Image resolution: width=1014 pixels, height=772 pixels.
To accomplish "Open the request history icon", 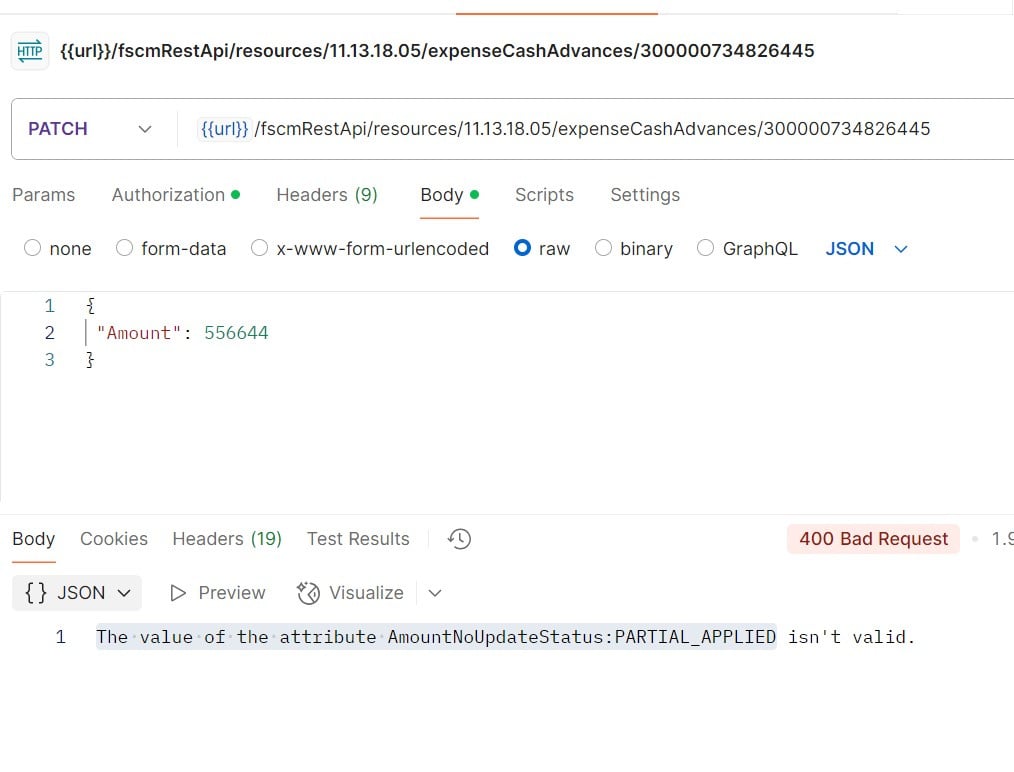I will (459, 539).
